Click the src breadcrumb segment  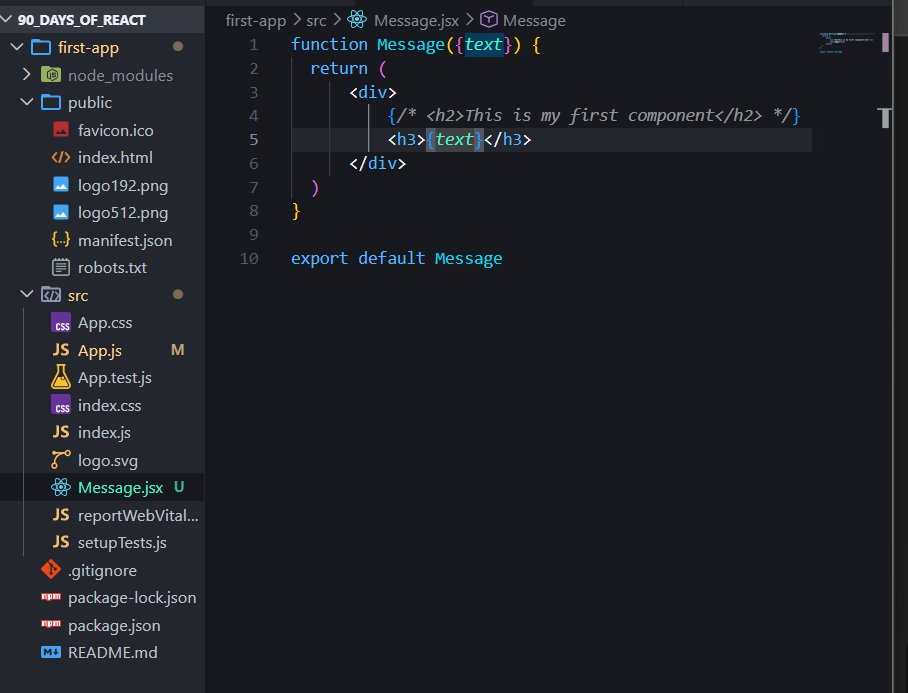pos(316,21)
